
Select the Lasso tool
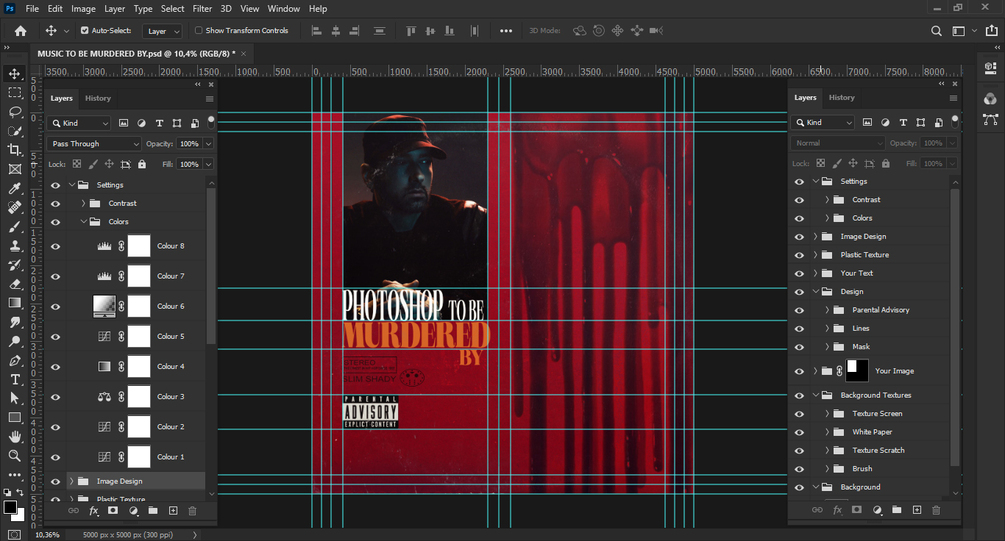pyautogui.click(x=14, y=112)
